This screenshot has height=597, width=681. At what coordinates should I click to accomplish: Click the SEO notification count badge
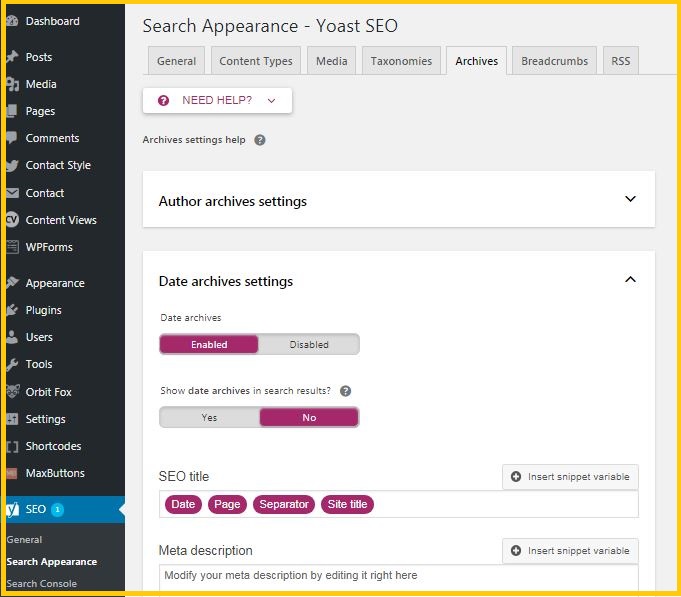pos(57,509)
